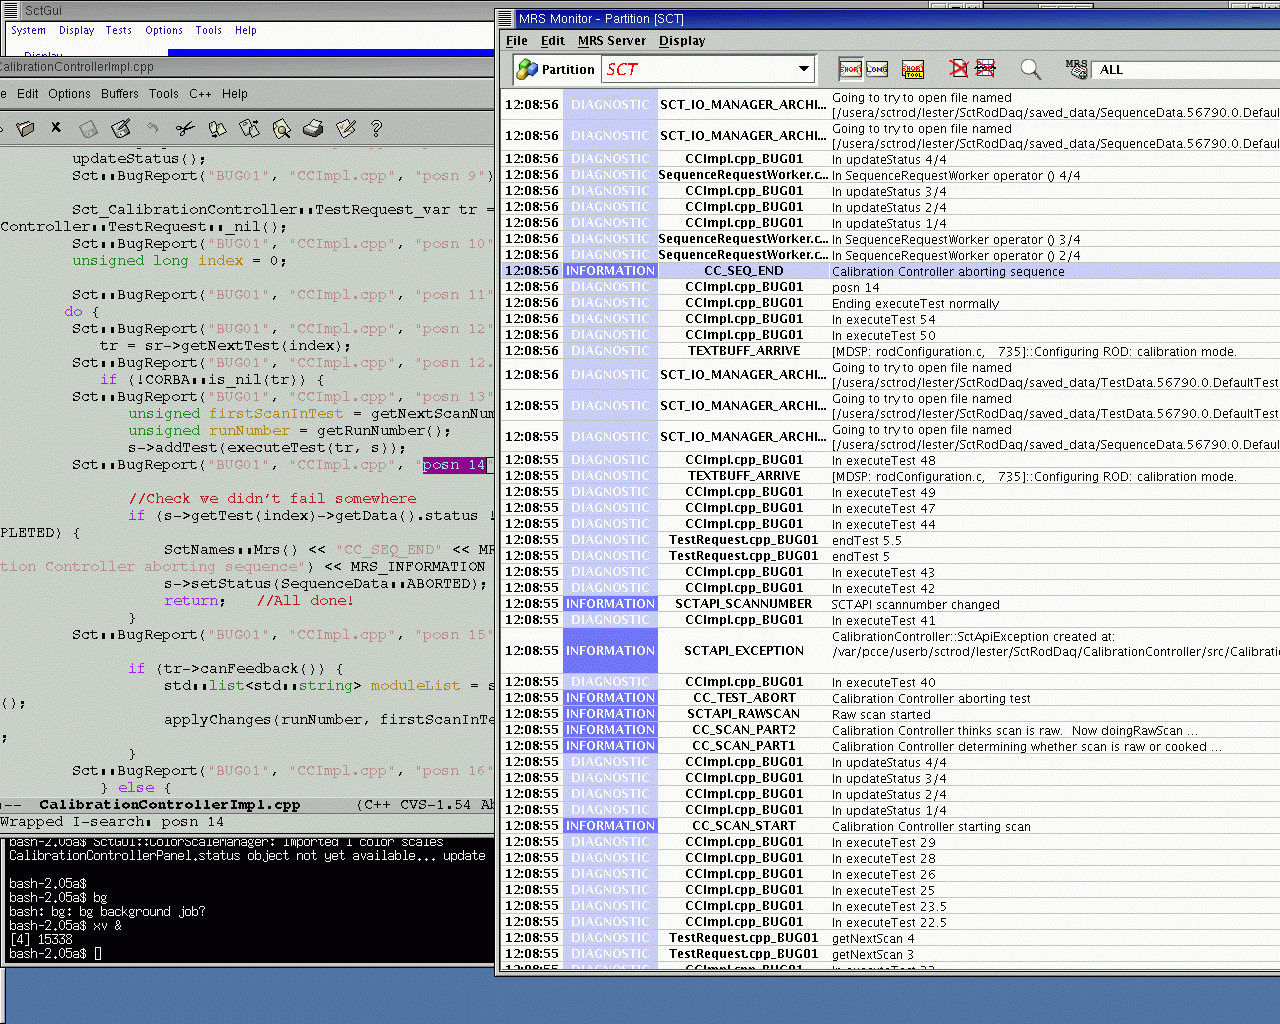Click the terminal prompt cursor line
Screen dimensions: 1280x1024
pyautogui.click(x=55, y=954)
